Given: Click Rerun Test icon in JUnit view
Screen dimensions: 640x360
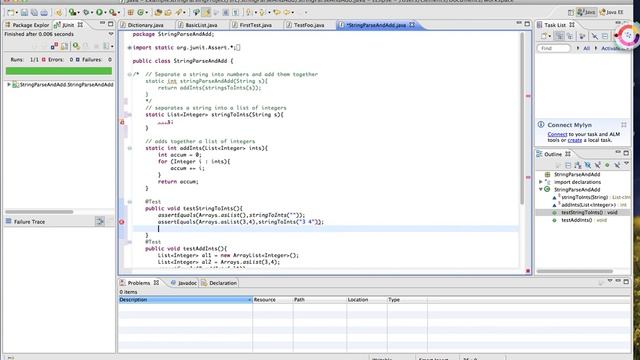Looking at the screenshot, I should click(76, 46).
